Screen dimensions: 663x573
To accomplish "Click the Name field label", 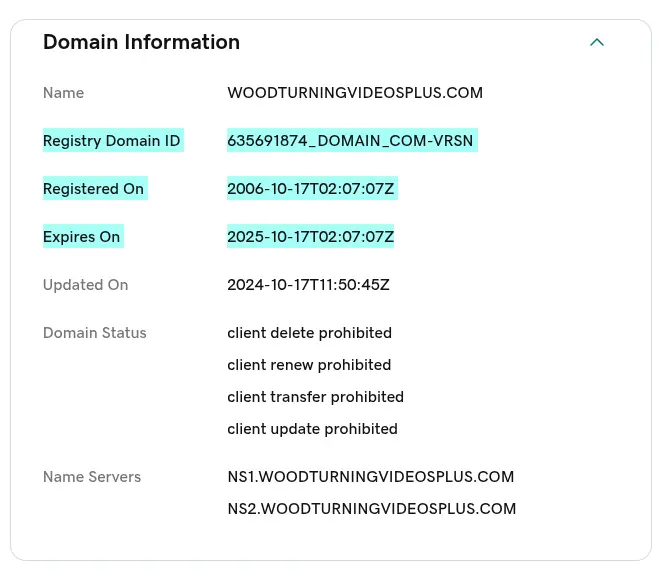I will click(x=63, y=93).
